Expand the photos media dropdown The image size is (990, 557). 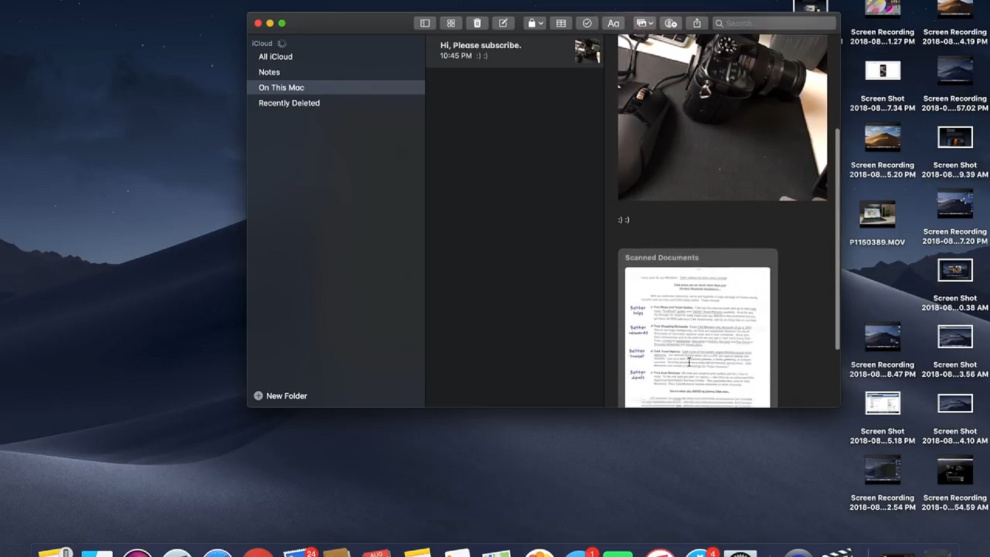645,23
